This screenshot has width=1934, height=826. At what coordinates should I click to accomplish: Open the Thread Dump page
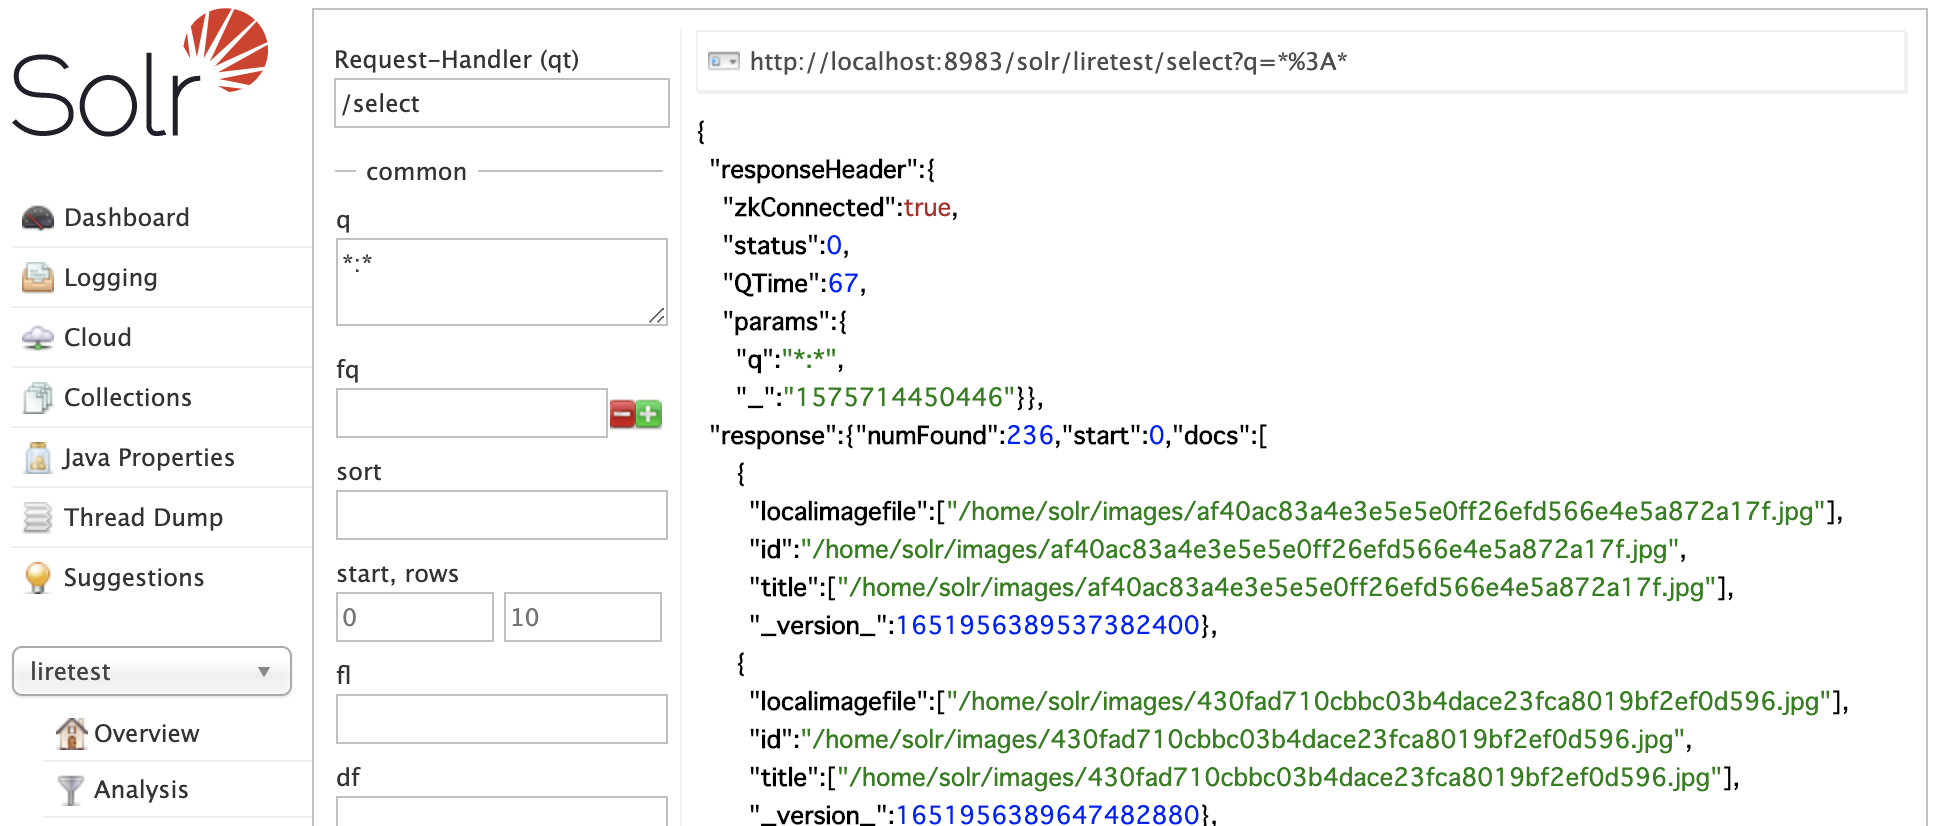[x=143, y=517]
